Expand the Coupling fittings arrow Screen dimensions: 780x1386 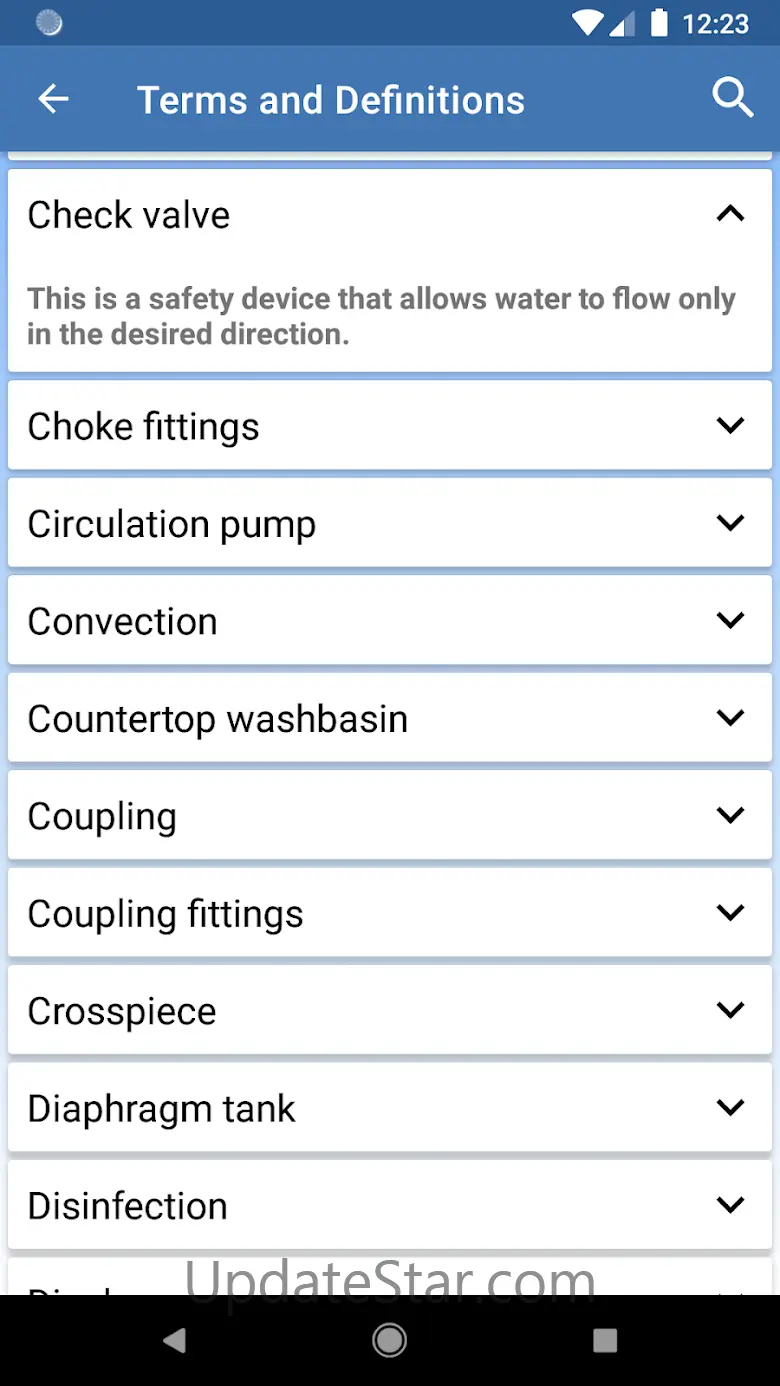tap(731, 912)
